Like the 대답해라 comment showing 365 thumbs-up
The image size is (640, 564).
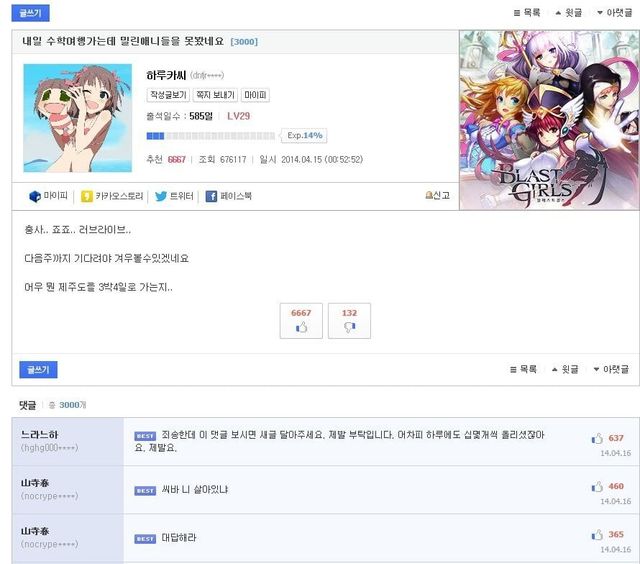coord(597,535)
